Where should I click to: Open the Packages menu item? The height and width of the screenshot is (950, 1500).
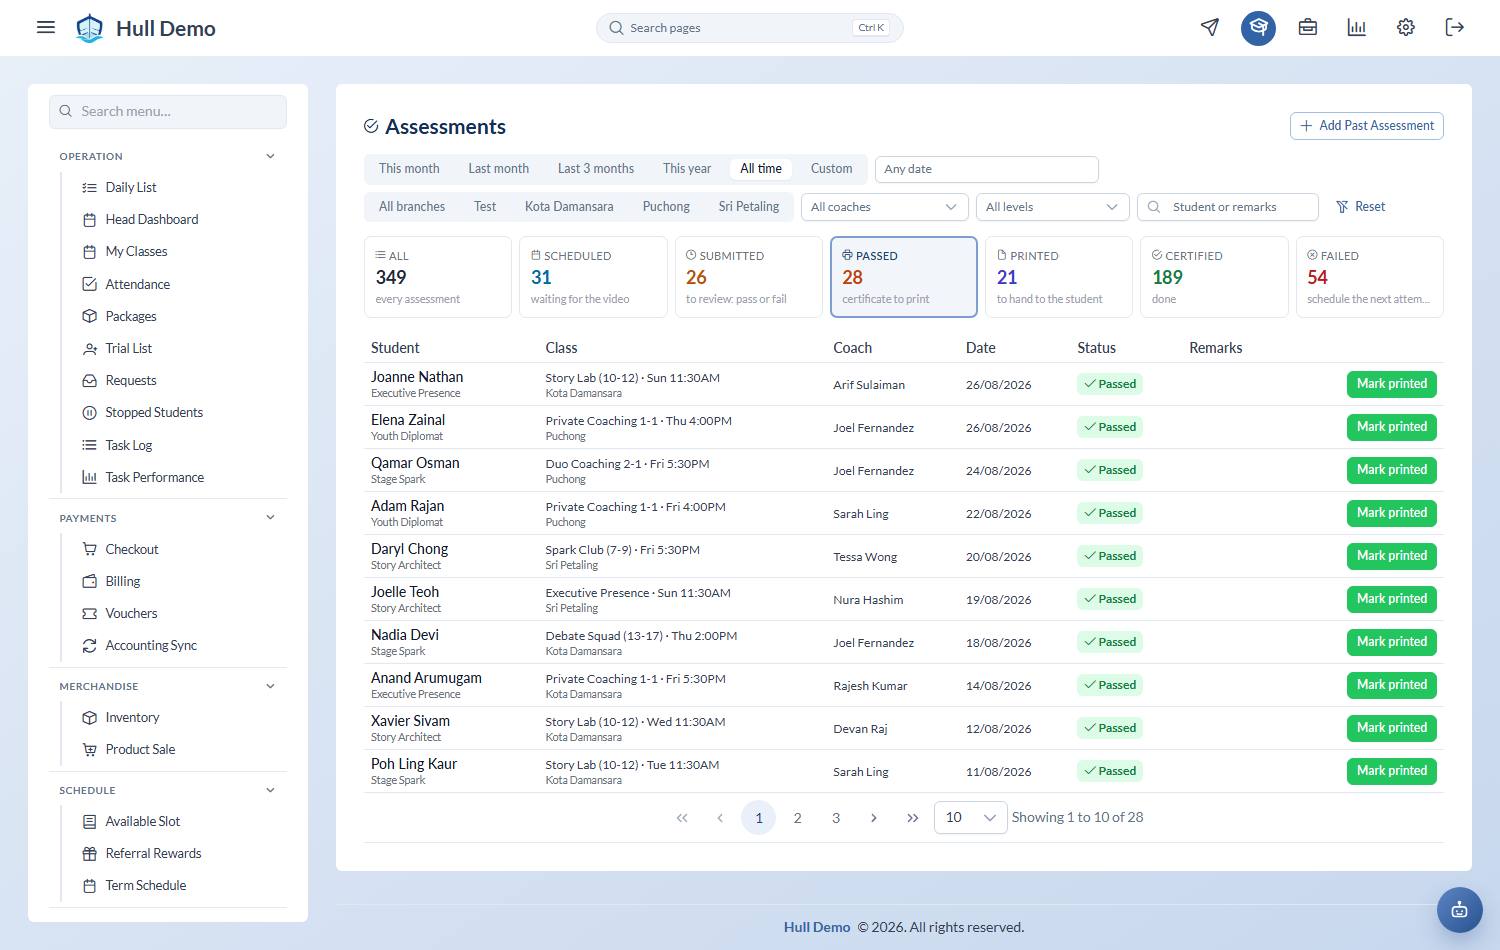(131, 316)
